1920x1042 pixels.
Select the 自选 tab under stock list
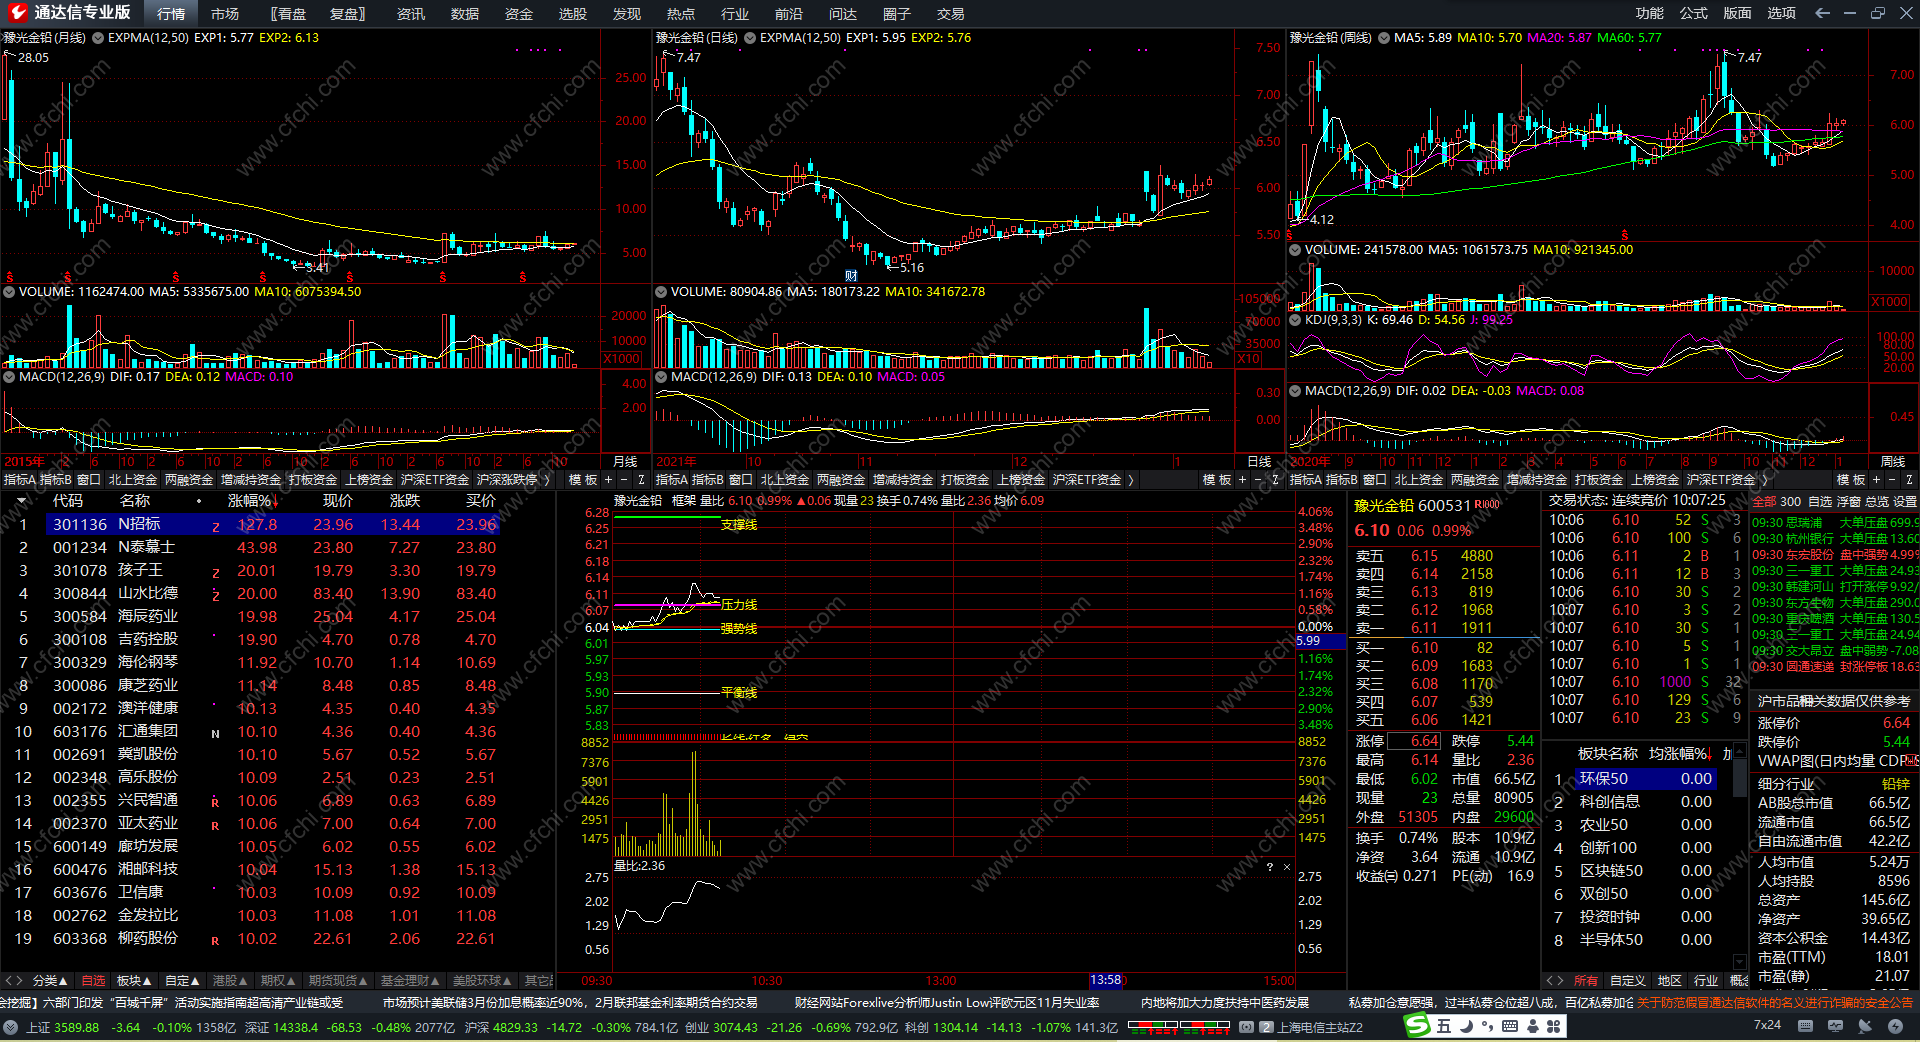[x=93, y=981]
